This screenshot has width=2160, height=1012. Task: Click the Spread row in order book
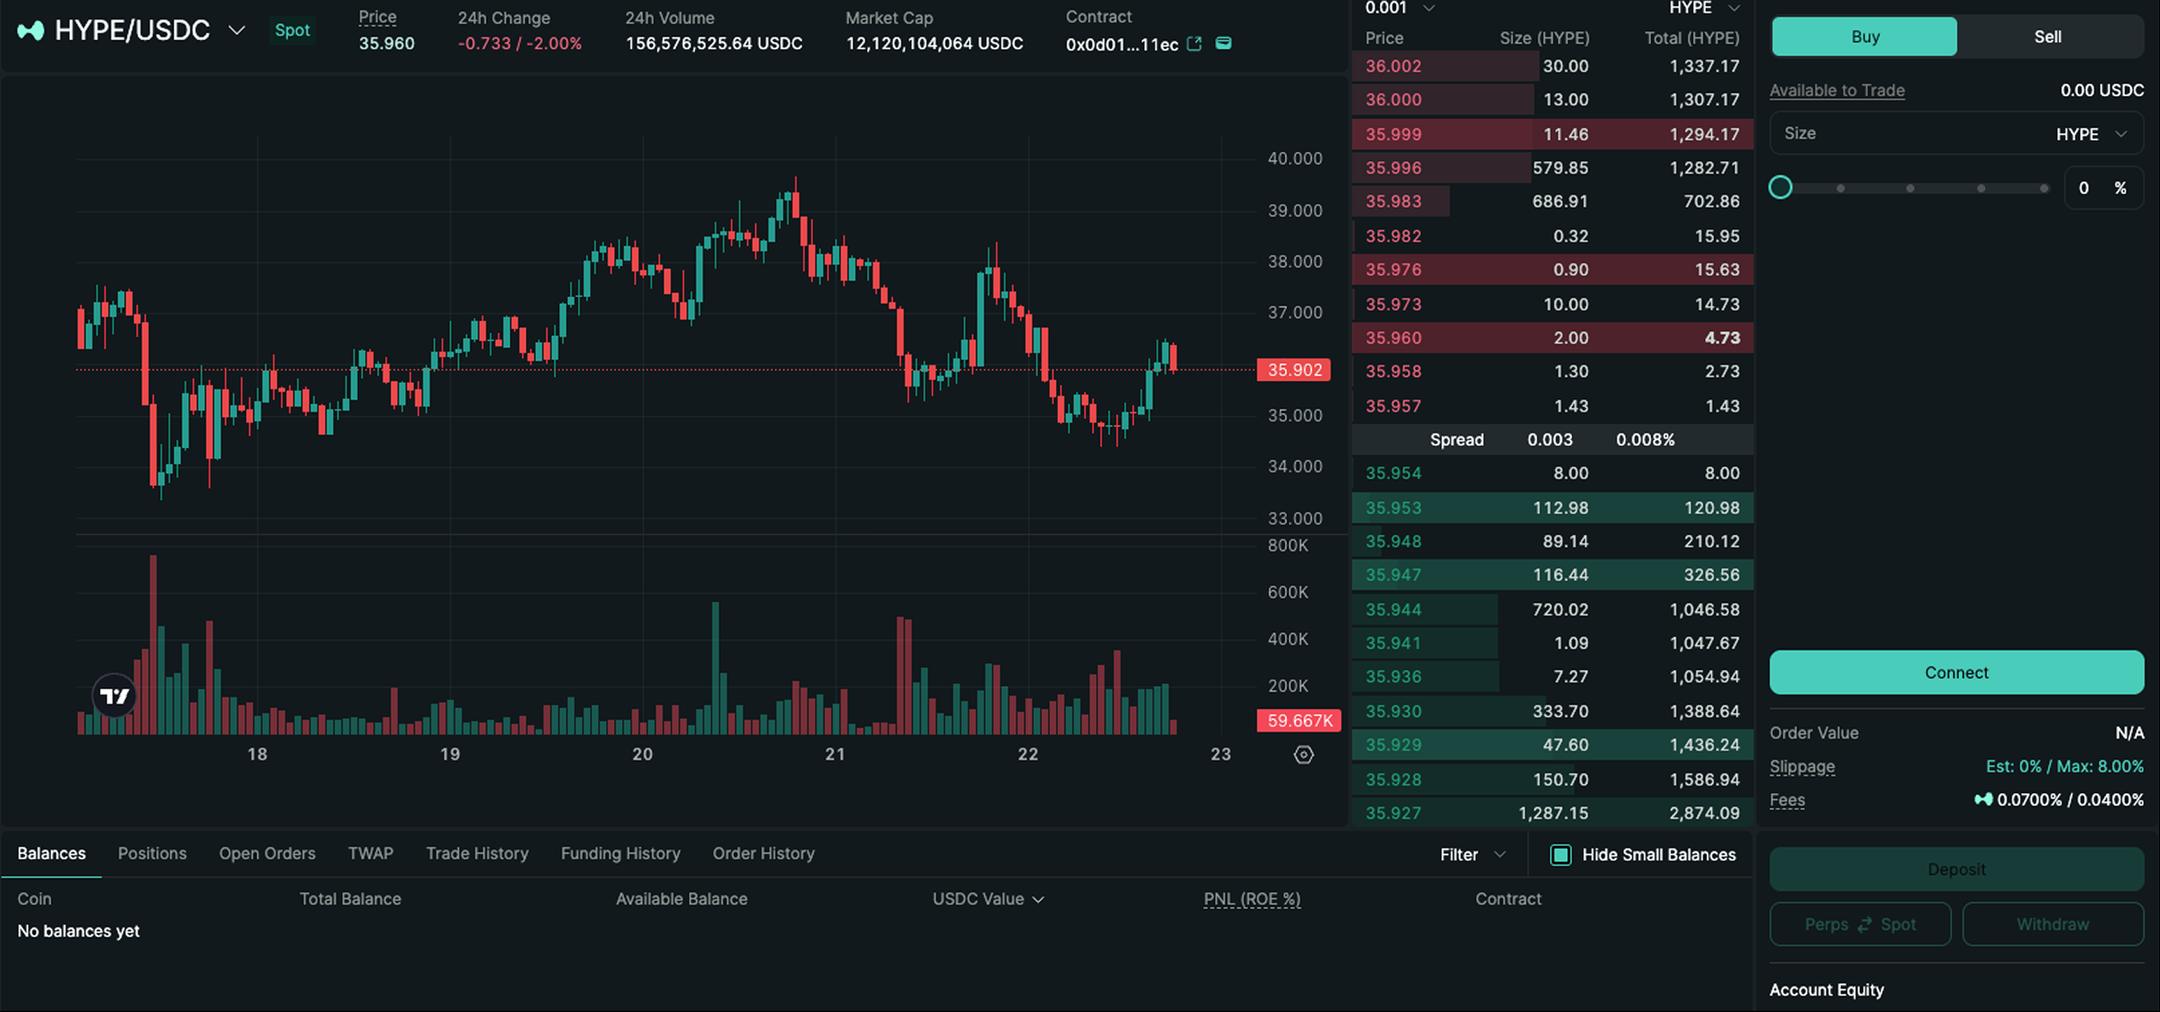(1552, 440)
